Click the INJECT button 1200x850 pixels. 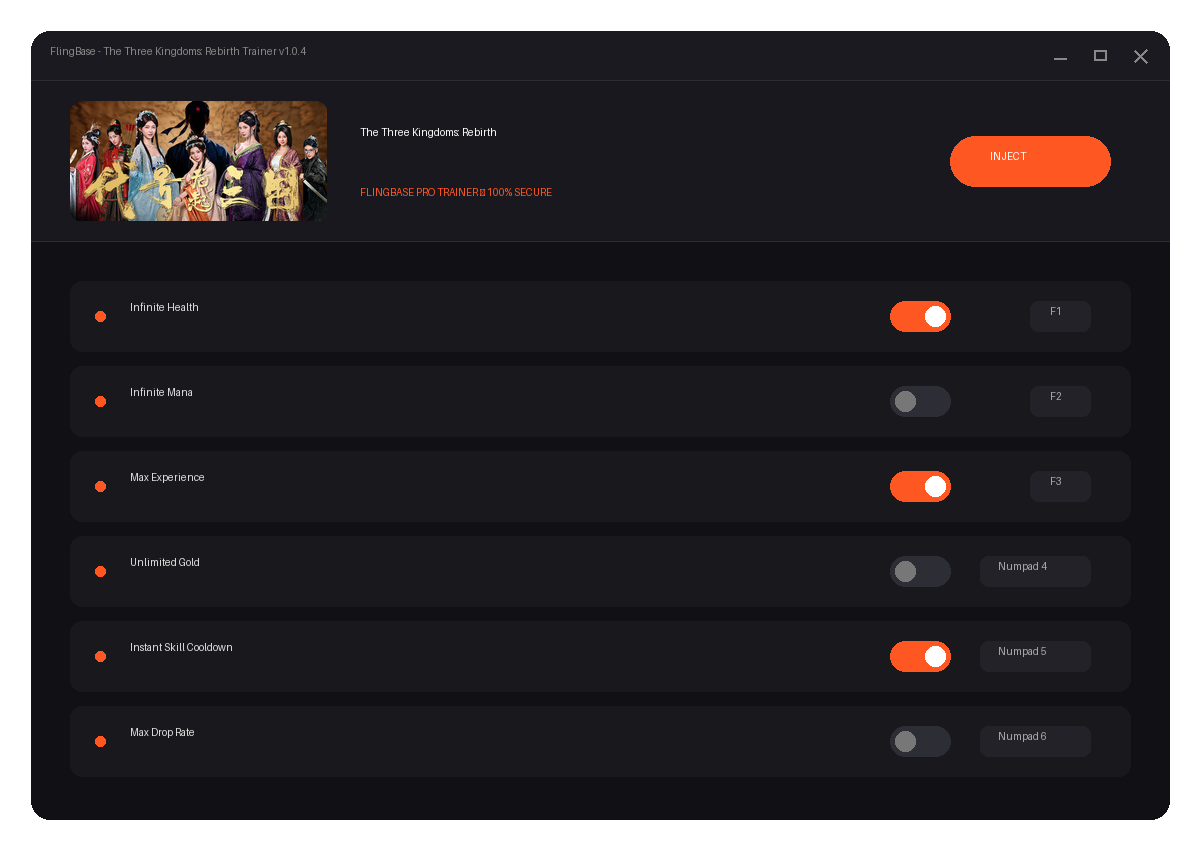1030,161
